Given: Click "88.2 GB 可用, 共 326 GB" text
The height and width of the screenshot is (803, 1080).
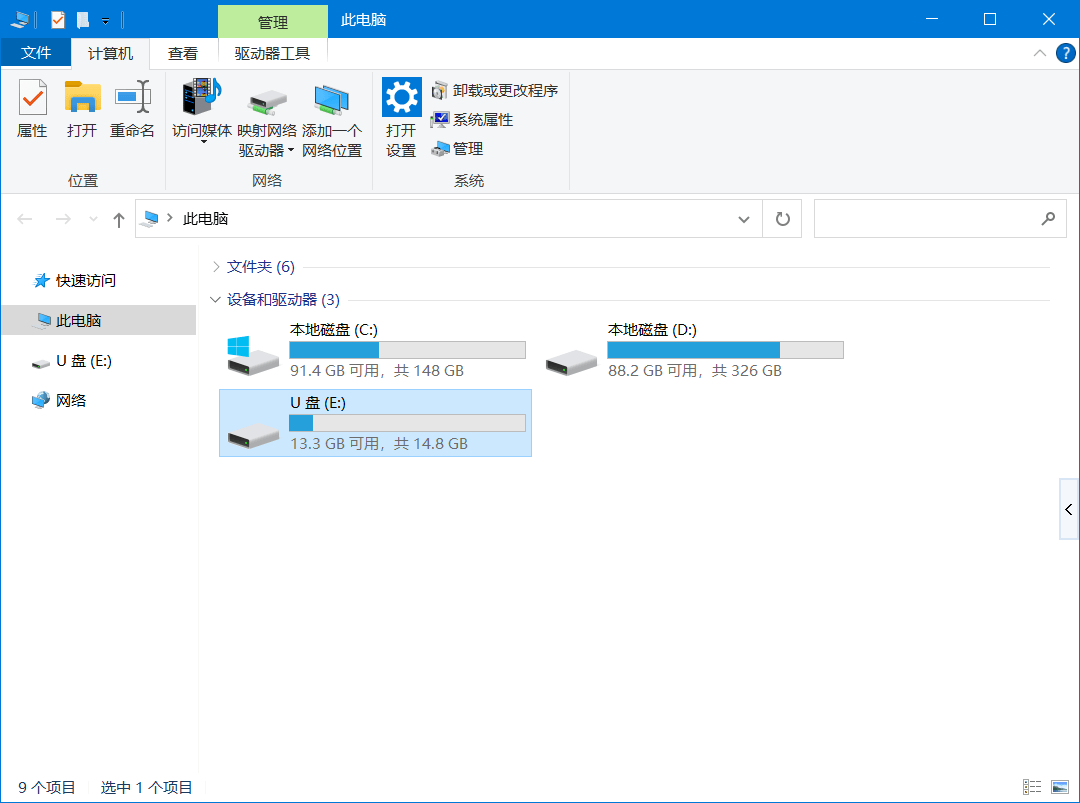Looking at the screenshot, I should [x=695, y=371].
